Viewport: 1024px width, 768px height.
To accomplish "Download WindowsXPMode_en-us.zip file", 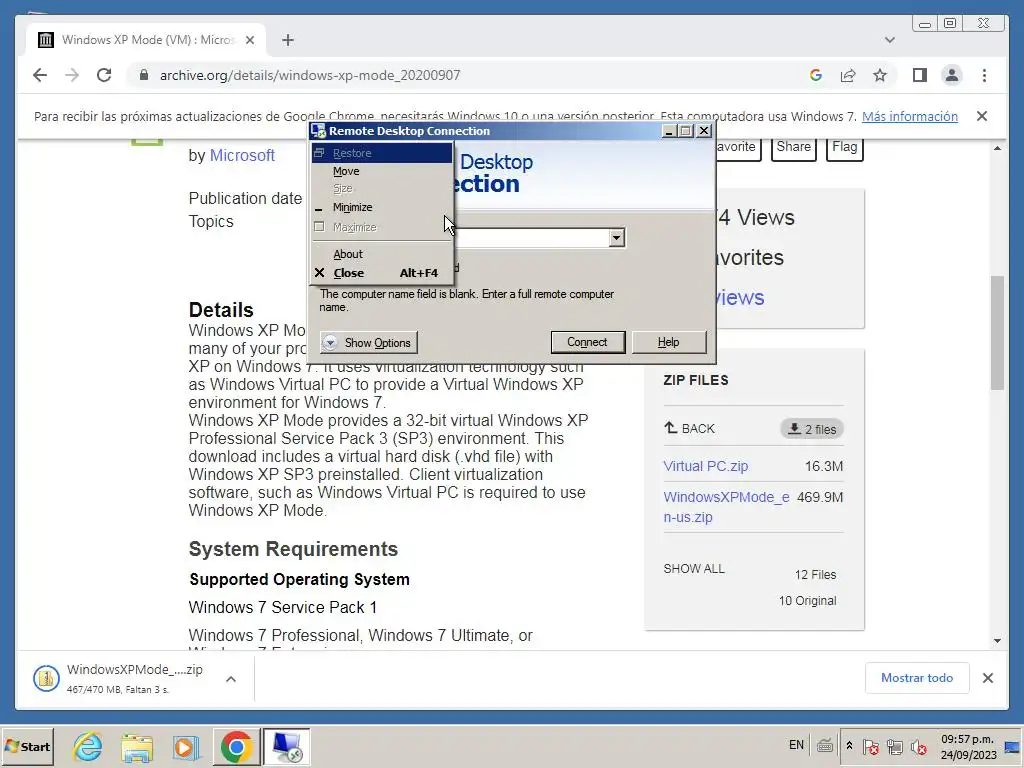I will coord(726,507).
